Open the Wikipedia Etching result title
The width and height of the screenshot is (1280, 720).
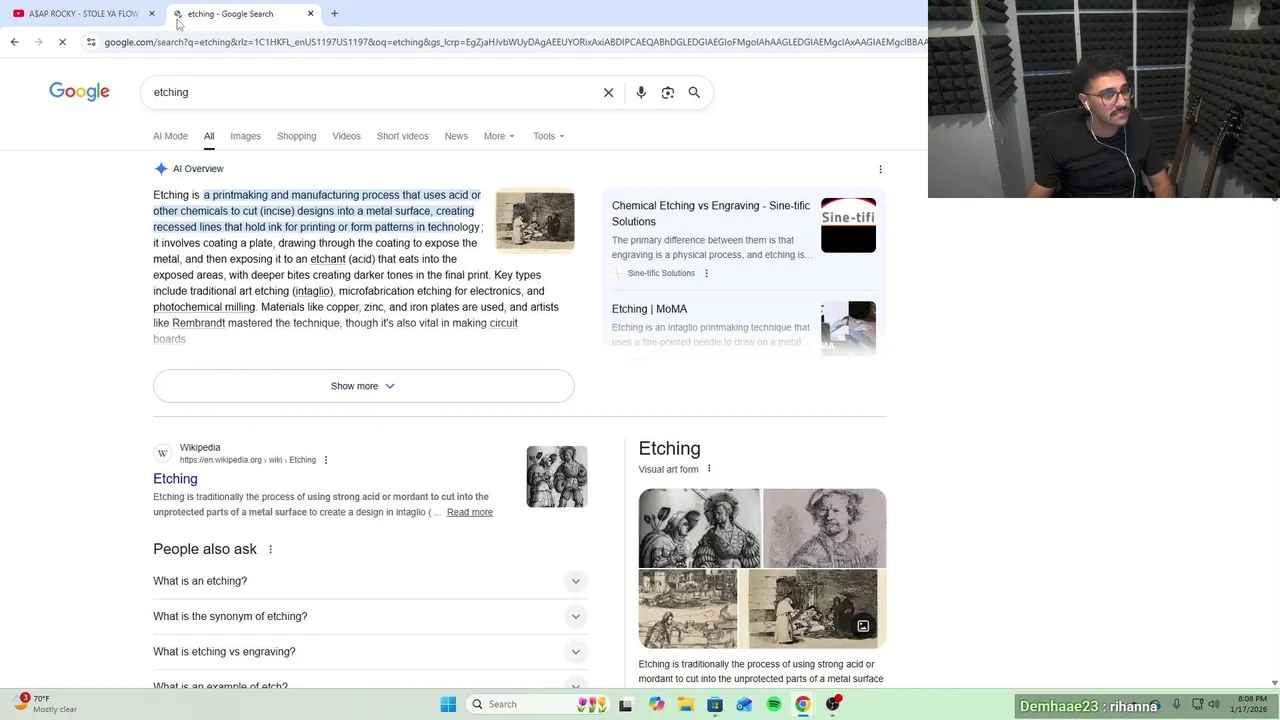point(175,479)
